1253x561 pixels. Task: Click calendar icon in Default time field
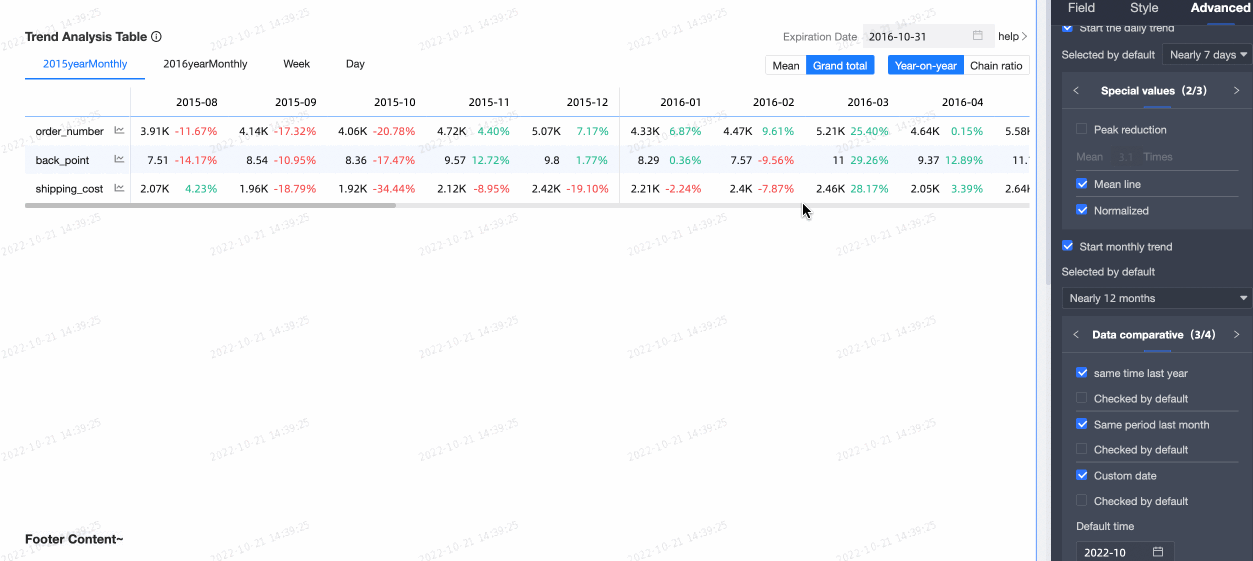(1158, 552)
